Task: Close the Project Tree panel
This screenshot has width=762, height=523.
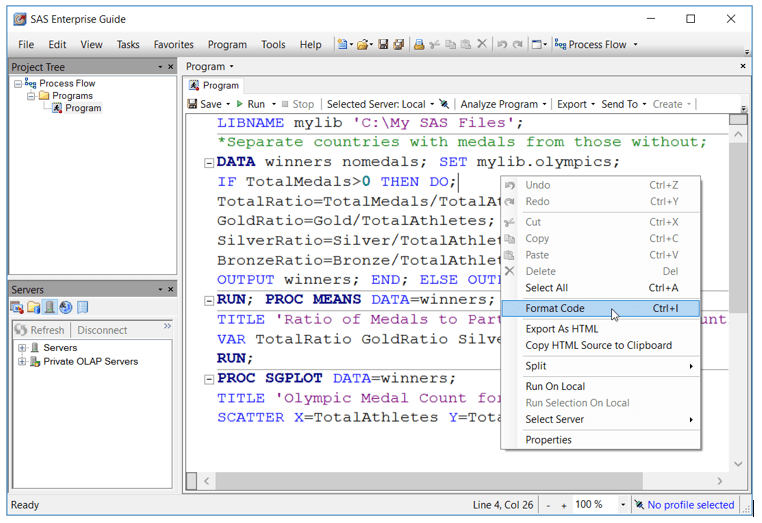Action: tap(171, 67)
